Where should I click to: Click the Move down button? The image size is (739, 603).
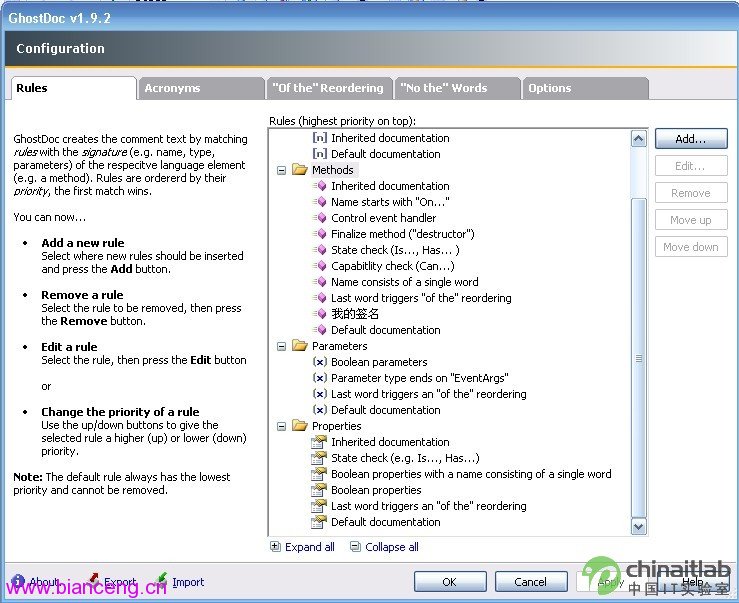tap(691, 247)
